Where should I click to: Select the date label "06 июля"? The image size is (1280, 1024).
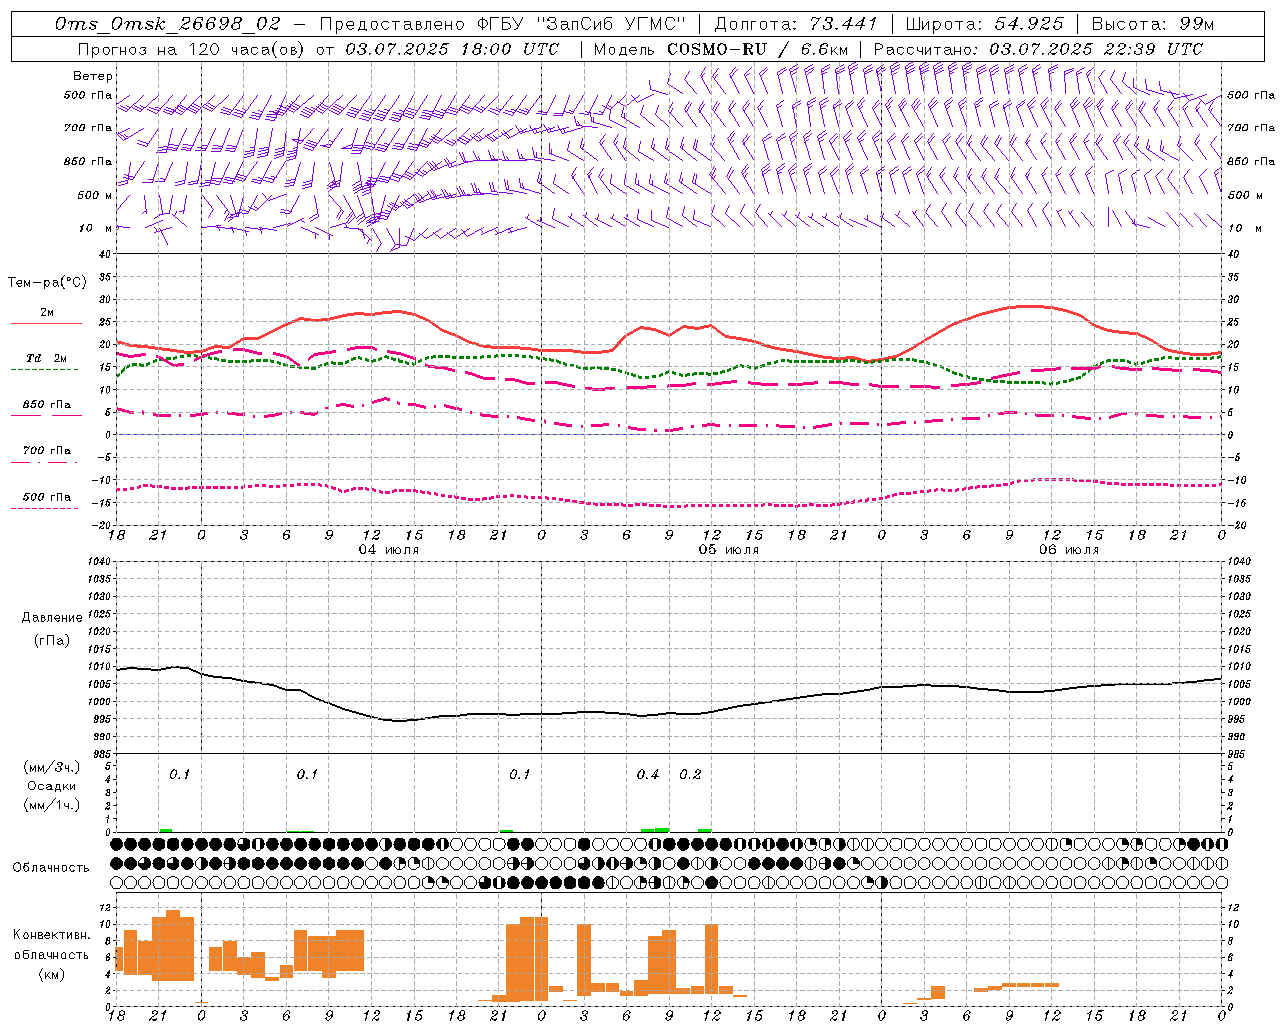tap(1069, 550)
